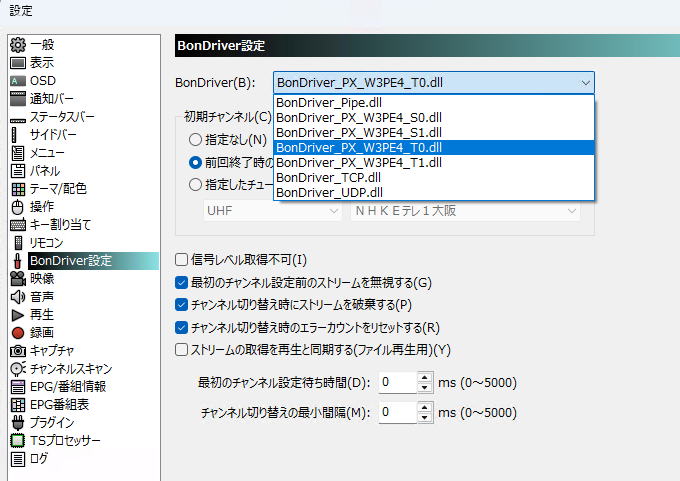Increase 最初のチャンネル設定待ち時間 spinner value
Screen dimensions: 680x481
pos(424,377)
